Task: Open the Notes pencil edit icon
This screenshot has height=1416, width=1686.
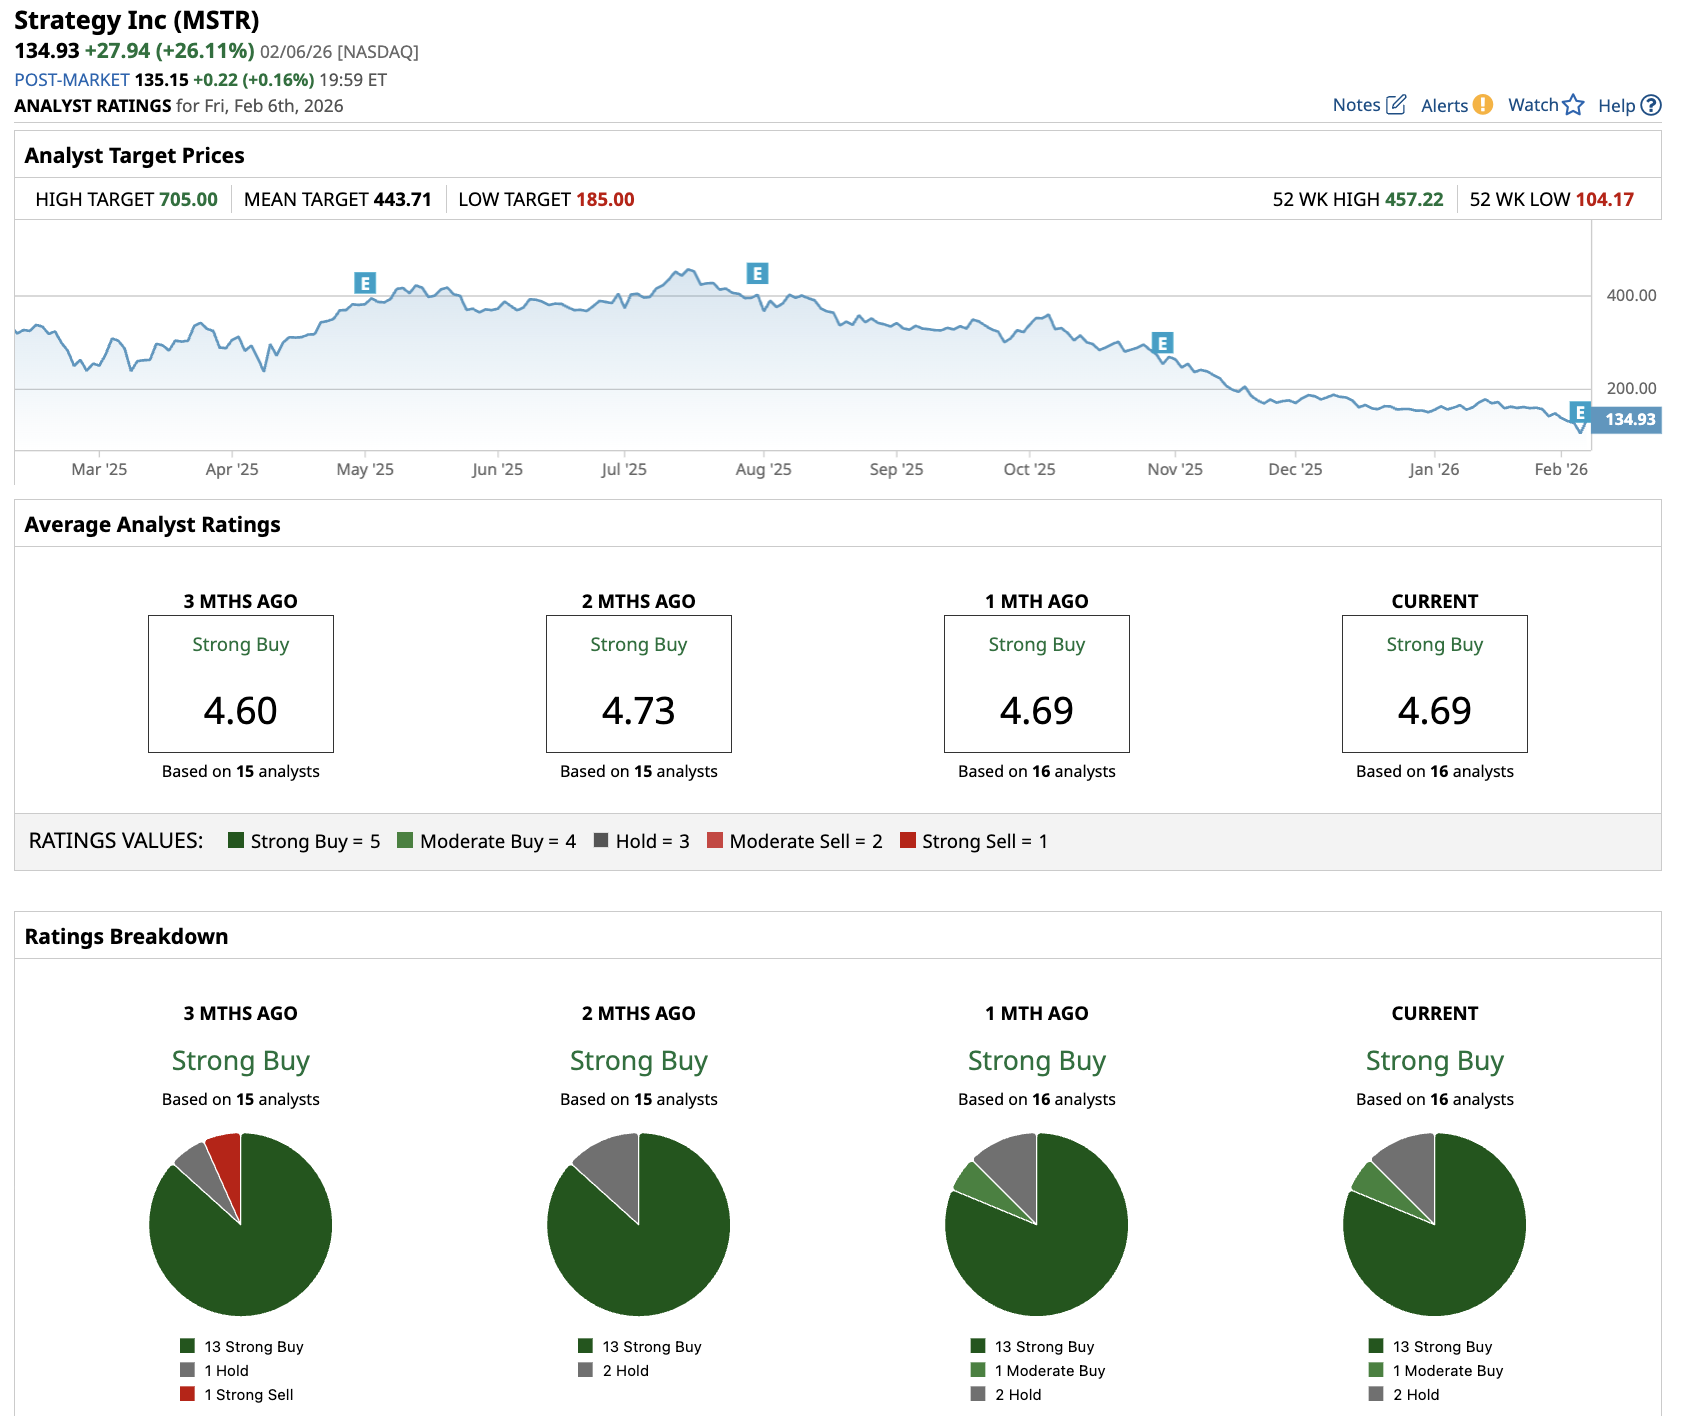Action: coord(1396,104)
